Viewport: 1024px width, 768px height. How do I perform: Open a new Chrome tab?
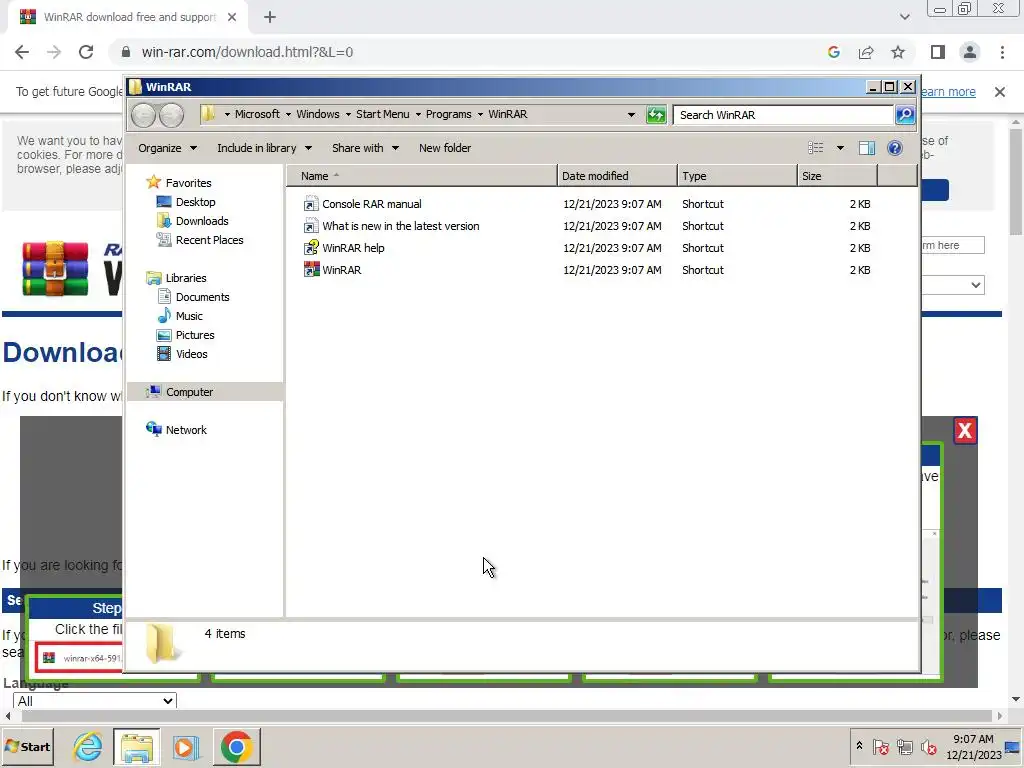click(270, 17)
